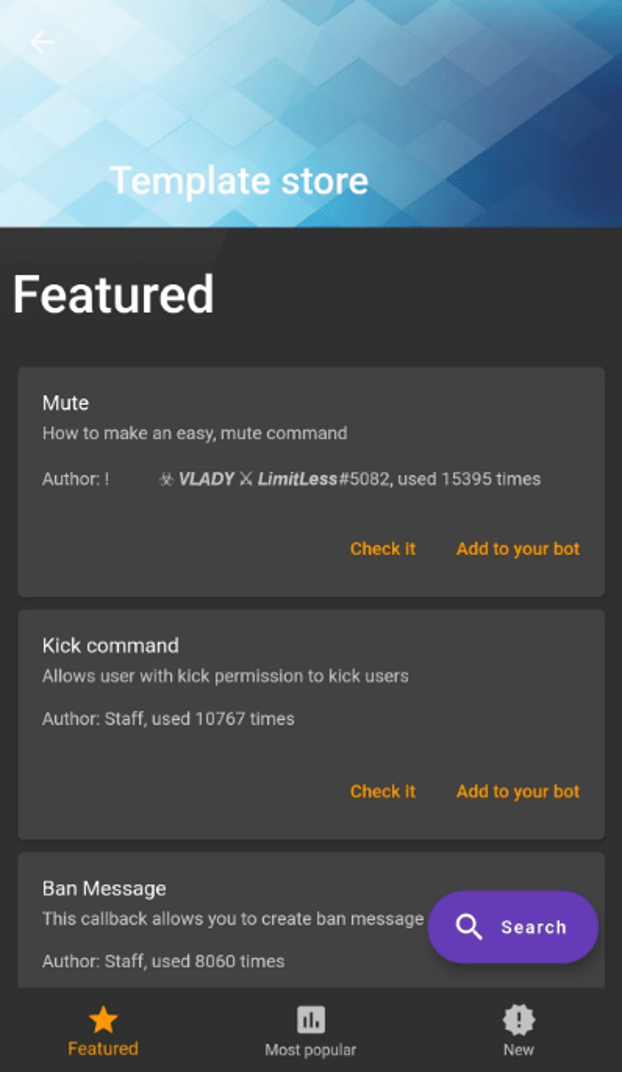Switch to the New tab label
The height and width of the screenshot is (1072, 622).
point(519,1049)
